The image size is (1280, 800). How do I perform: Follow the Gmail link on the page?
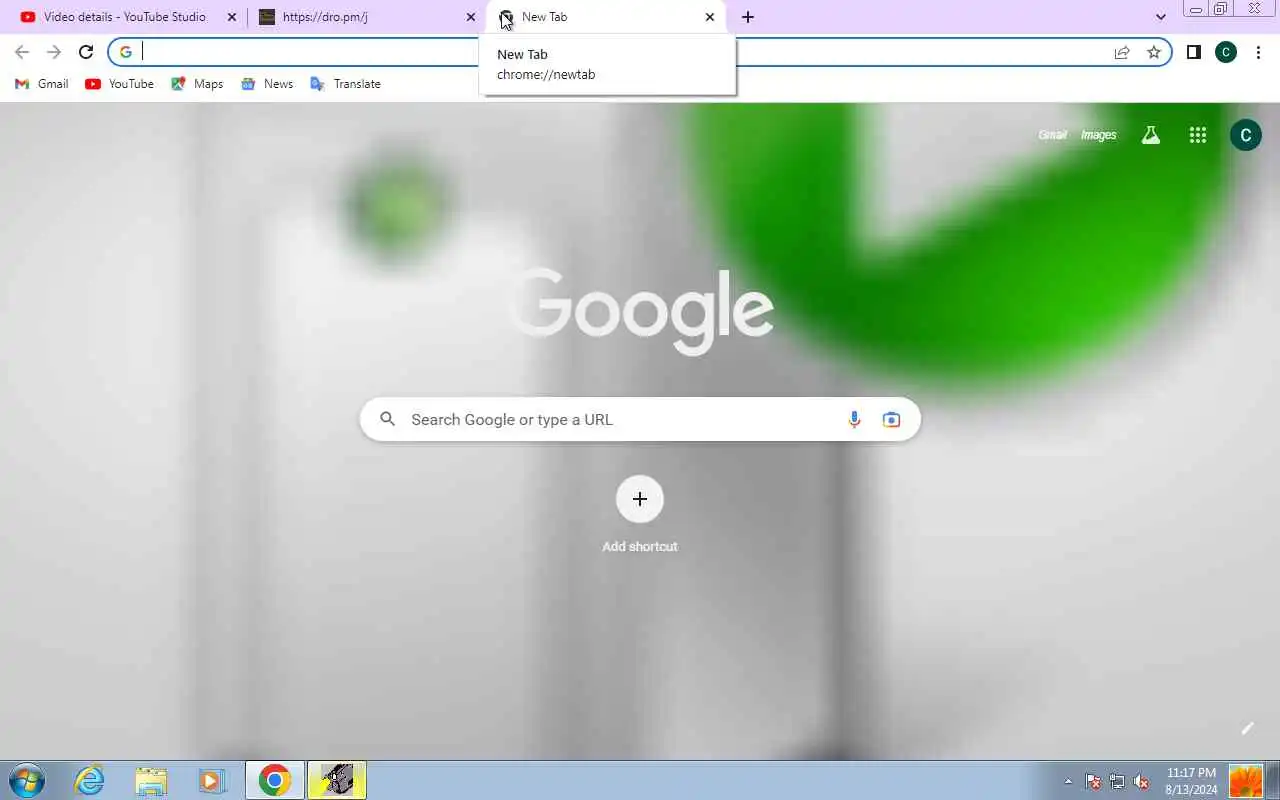(1053, 135)
